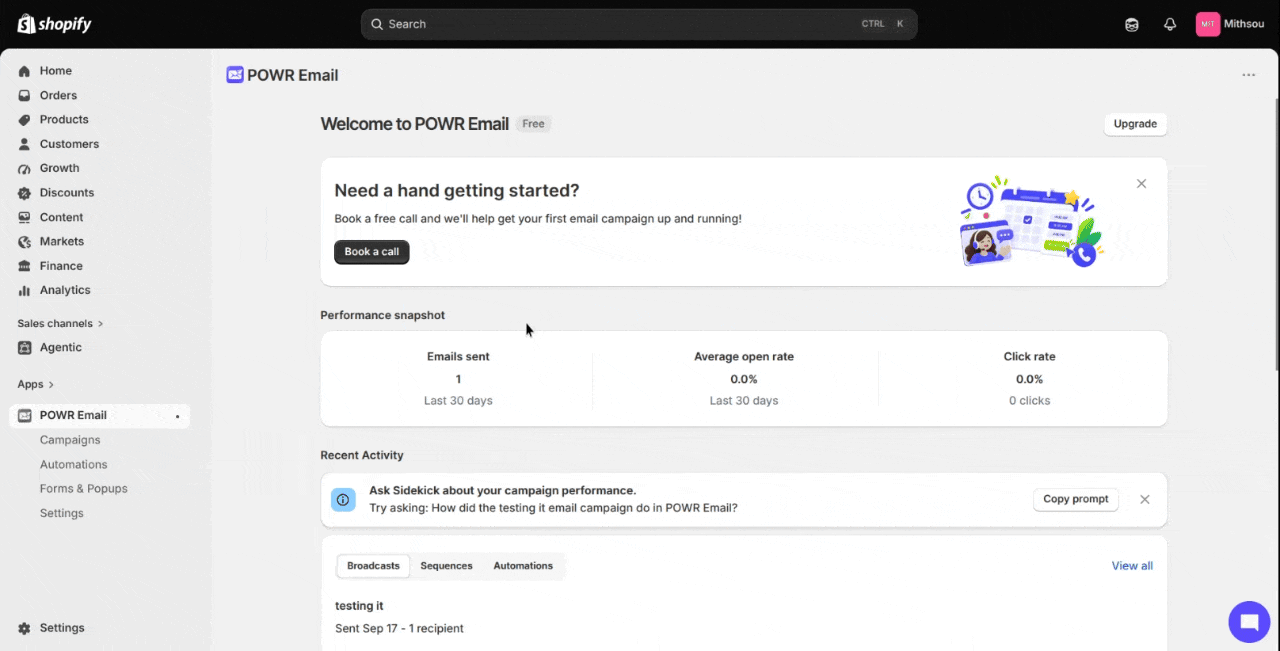The image size is (1280, 651).
Task: Click the Free plan badge
Action: [x=533, y=124]
